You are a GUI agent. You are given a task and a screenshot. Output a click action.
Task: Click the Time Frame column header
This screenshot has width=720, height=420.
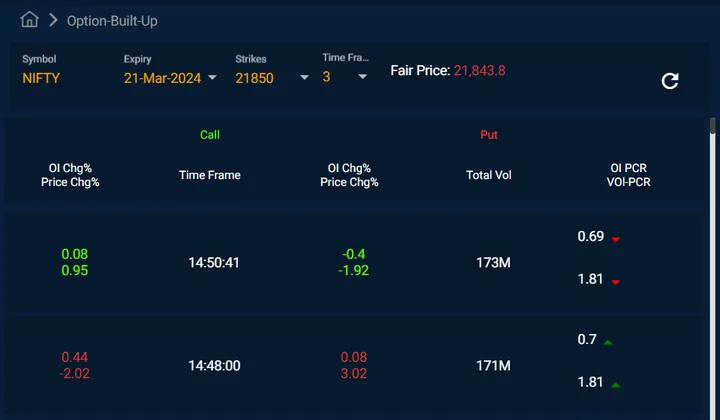click(210, 175)
